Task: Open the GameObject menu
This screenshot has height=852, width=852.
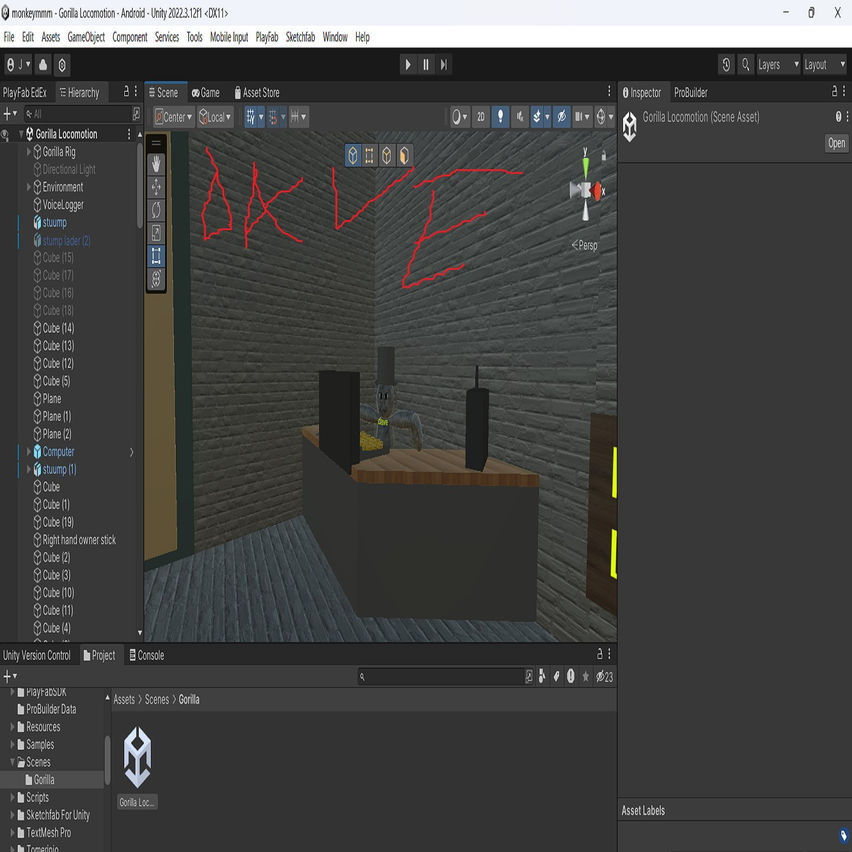Action: 86,37
